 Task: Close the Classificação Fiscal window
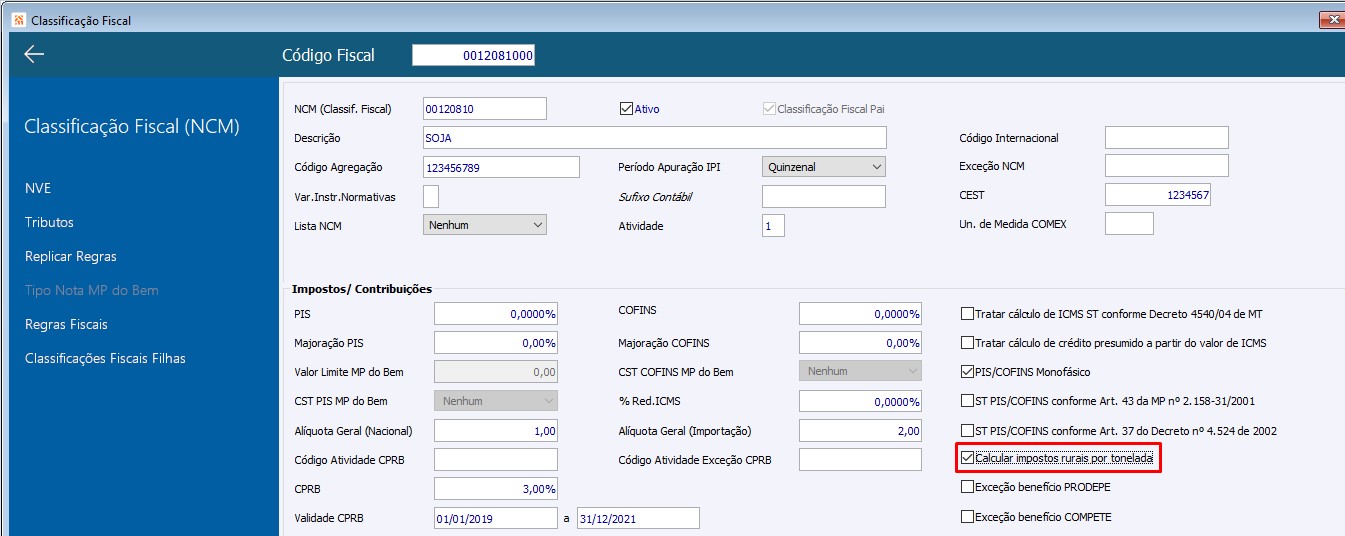(1332, 20)
